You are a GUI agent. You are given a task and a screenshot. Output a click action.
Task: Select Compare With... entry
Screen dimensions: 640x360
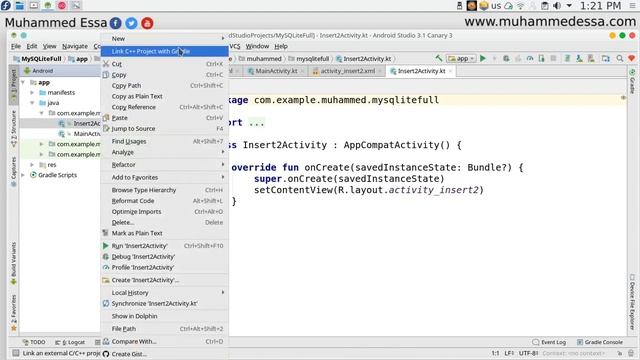pyautogui.click(x=164, y=341)
